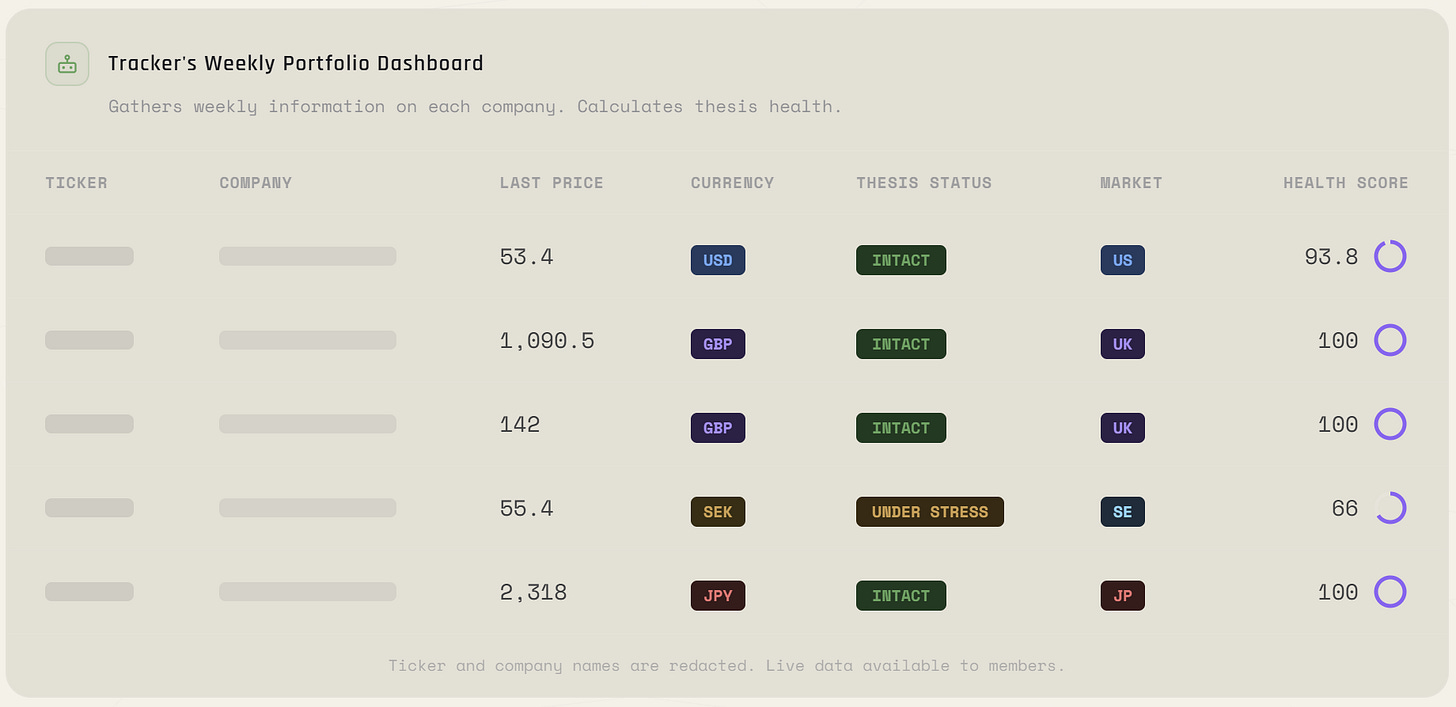Click the INTACT badge in the 1,090.5 row

pyautogui.click(x=901, y=344)
